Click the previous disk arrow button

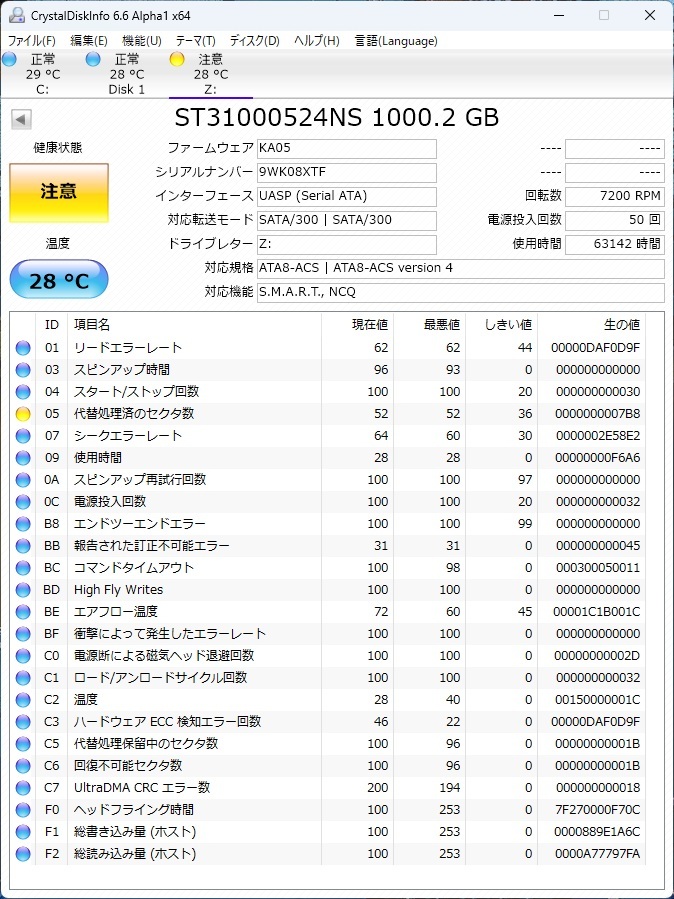pos(21,120)
